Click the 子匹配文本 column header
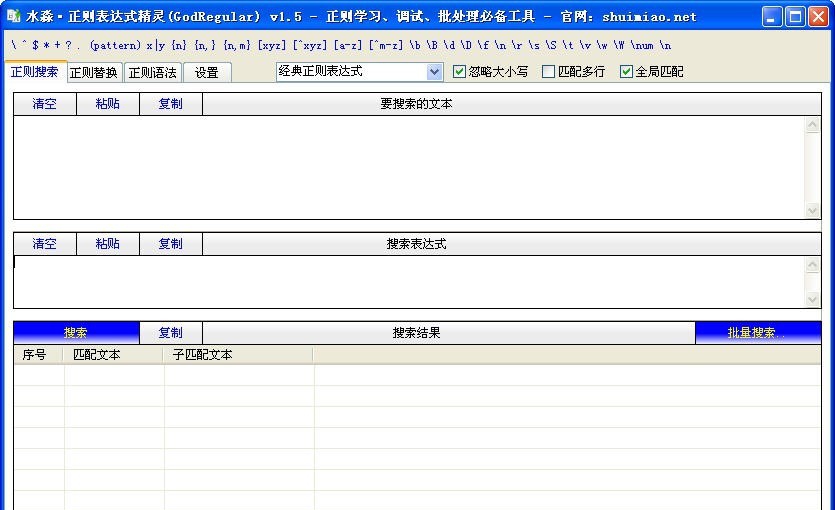 [239, 355]
